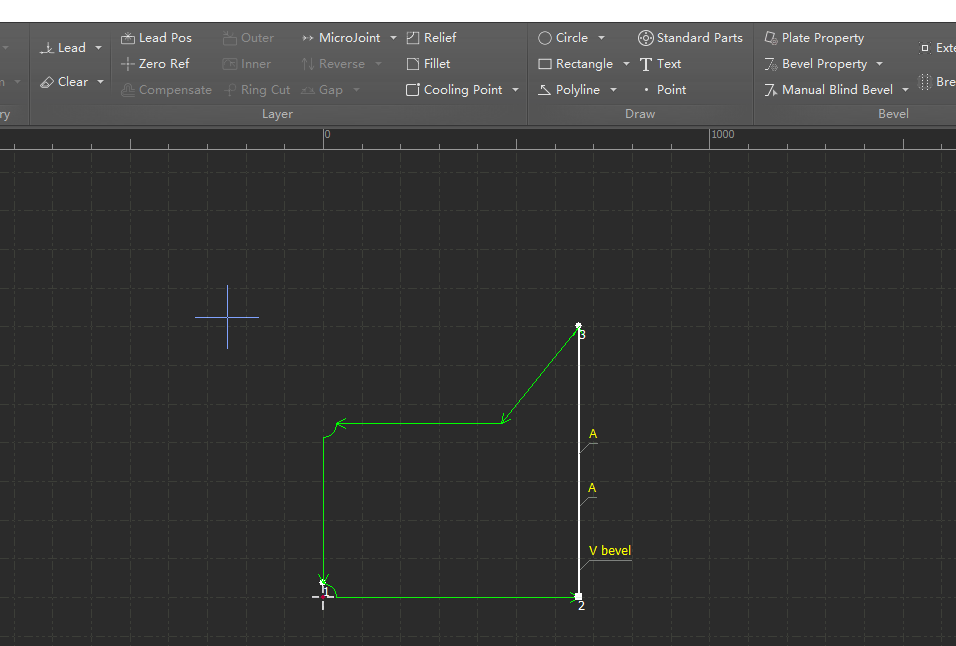
Task: Apply the Fillet tool
Action: coord(428,64)
